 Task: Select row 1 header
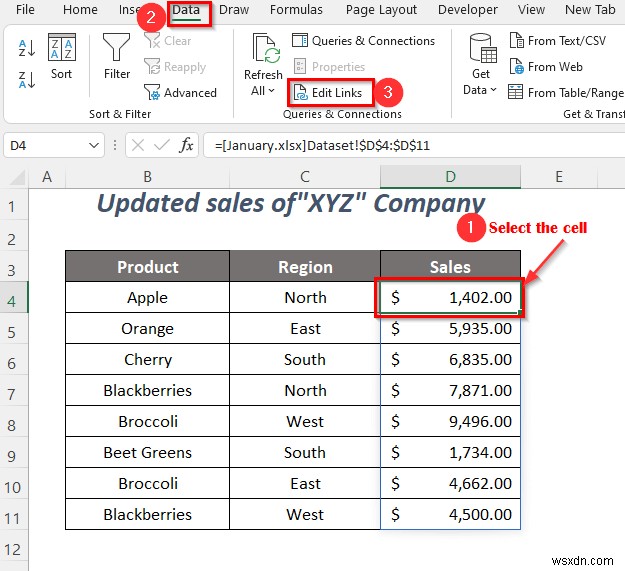[x=12, y=206]
